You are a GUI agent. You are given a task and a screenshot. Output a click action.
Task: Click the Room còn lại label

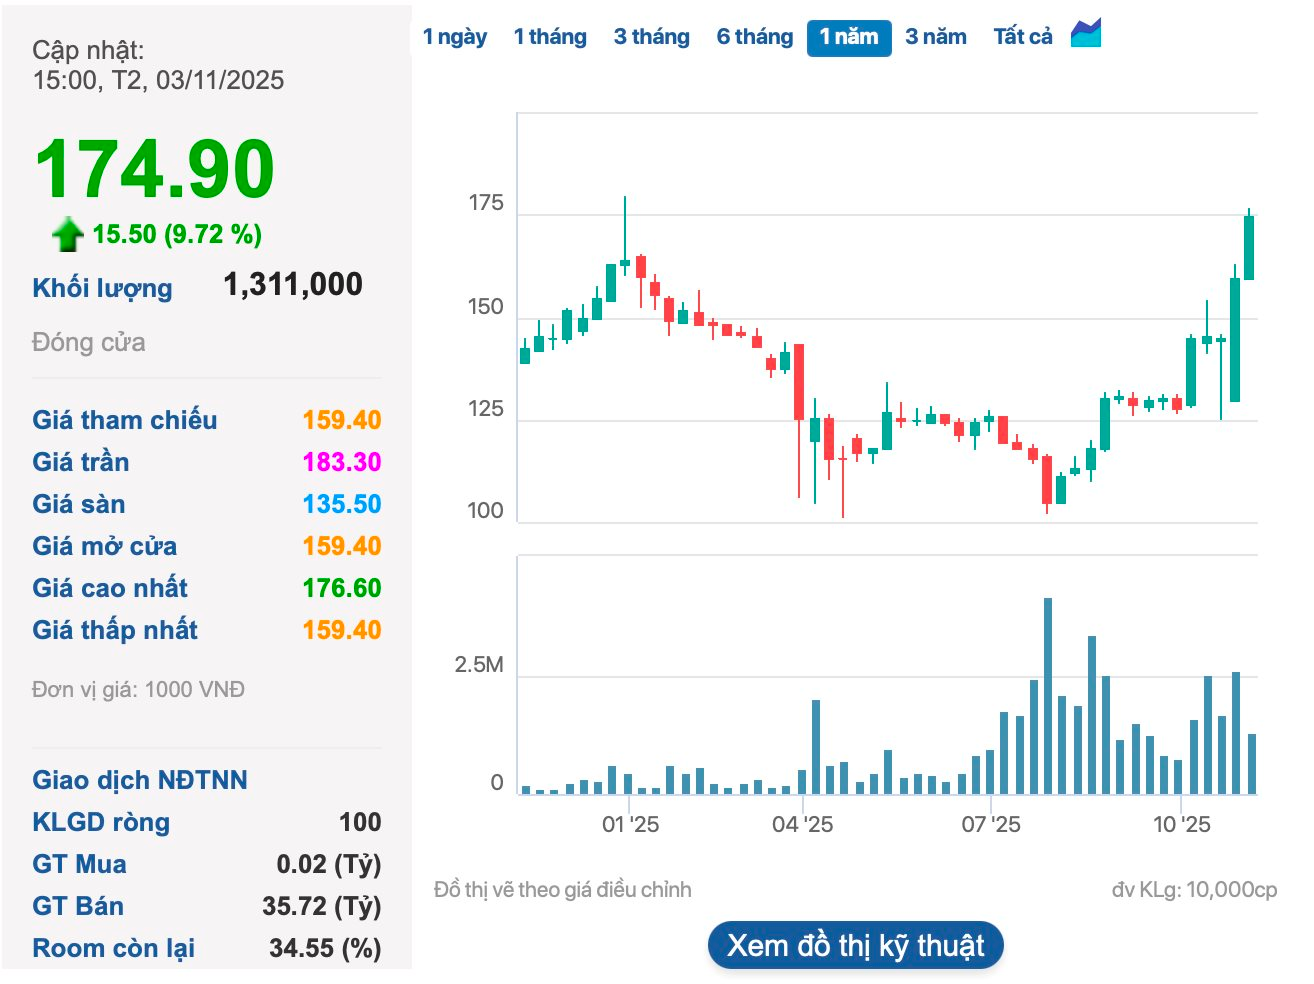pos(113,948)
